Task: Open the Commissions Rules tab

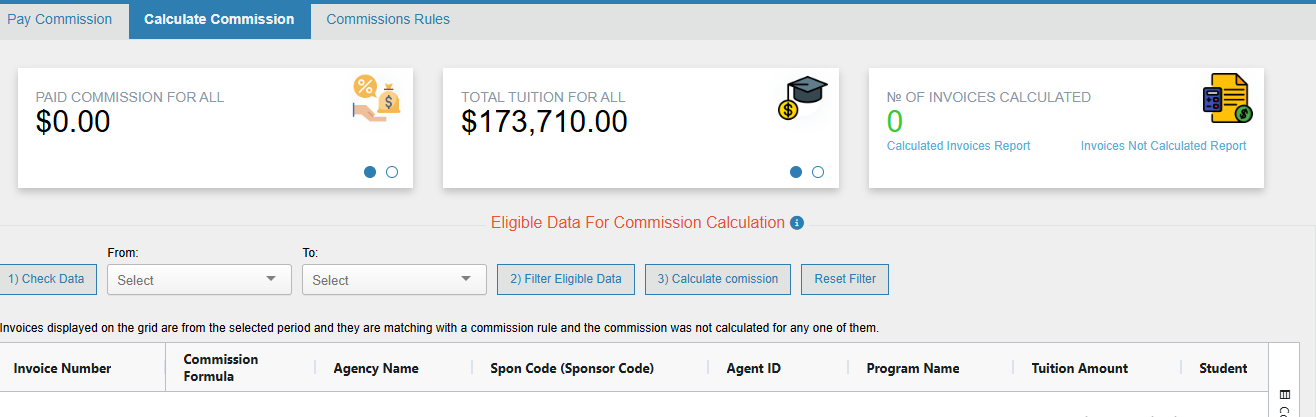Action: point(388,20)
